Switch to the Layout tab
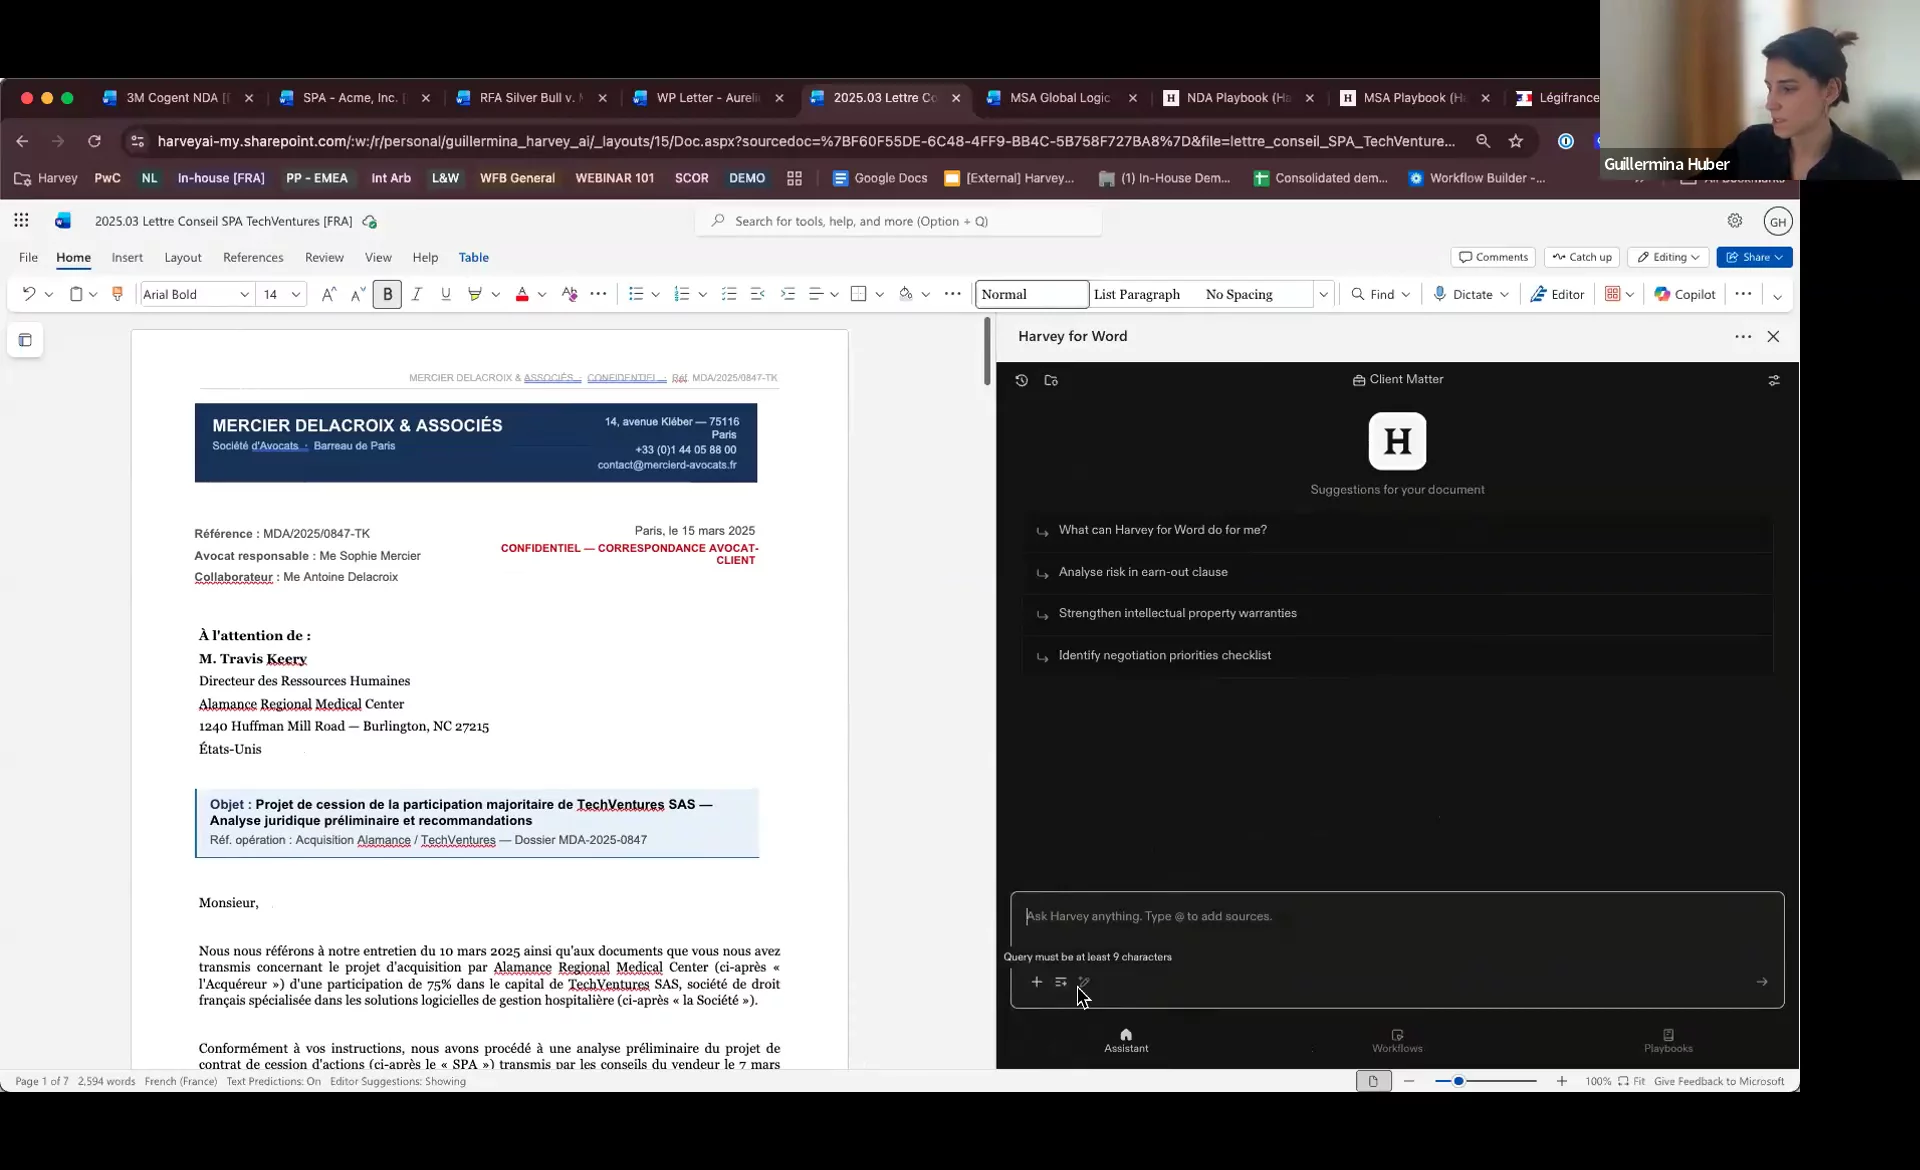This screenshot has width=1920, height=1170. pos(183,258)
